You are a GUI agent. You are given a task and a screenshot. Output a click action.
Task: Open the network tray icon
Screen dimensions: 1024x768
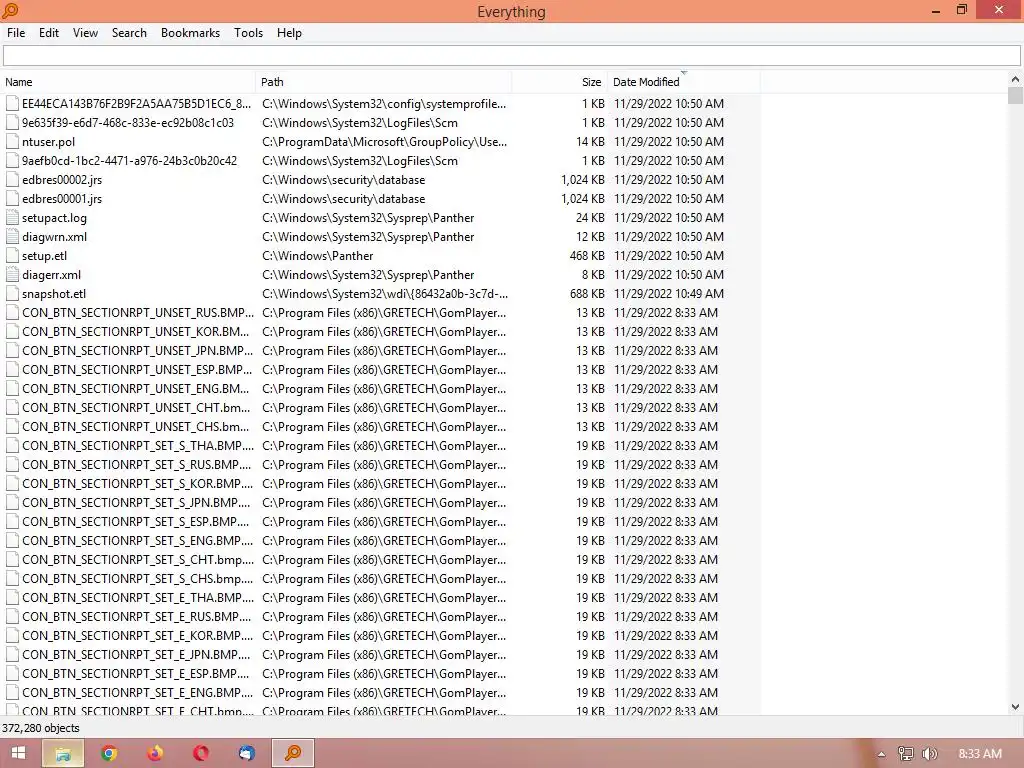click(905, 754)
